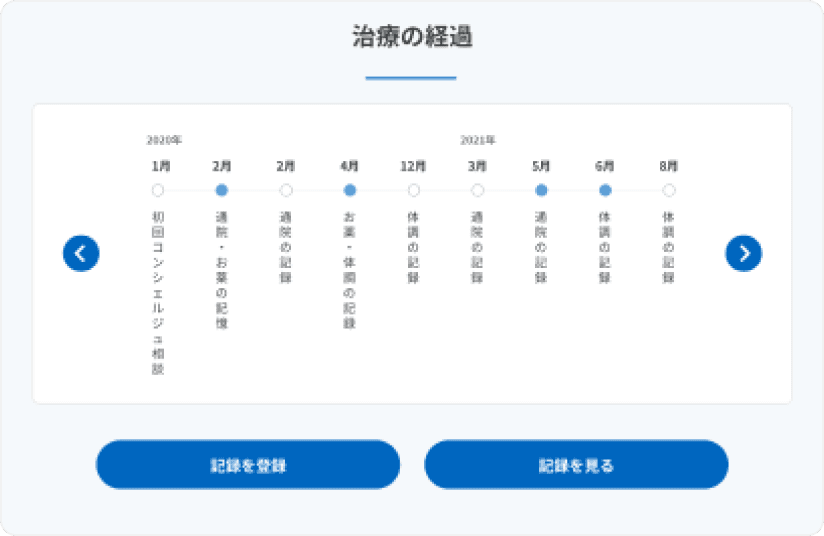Advance timeline with right arrow button
Viewport: 824px width, 536px height.
click(744, 253)
